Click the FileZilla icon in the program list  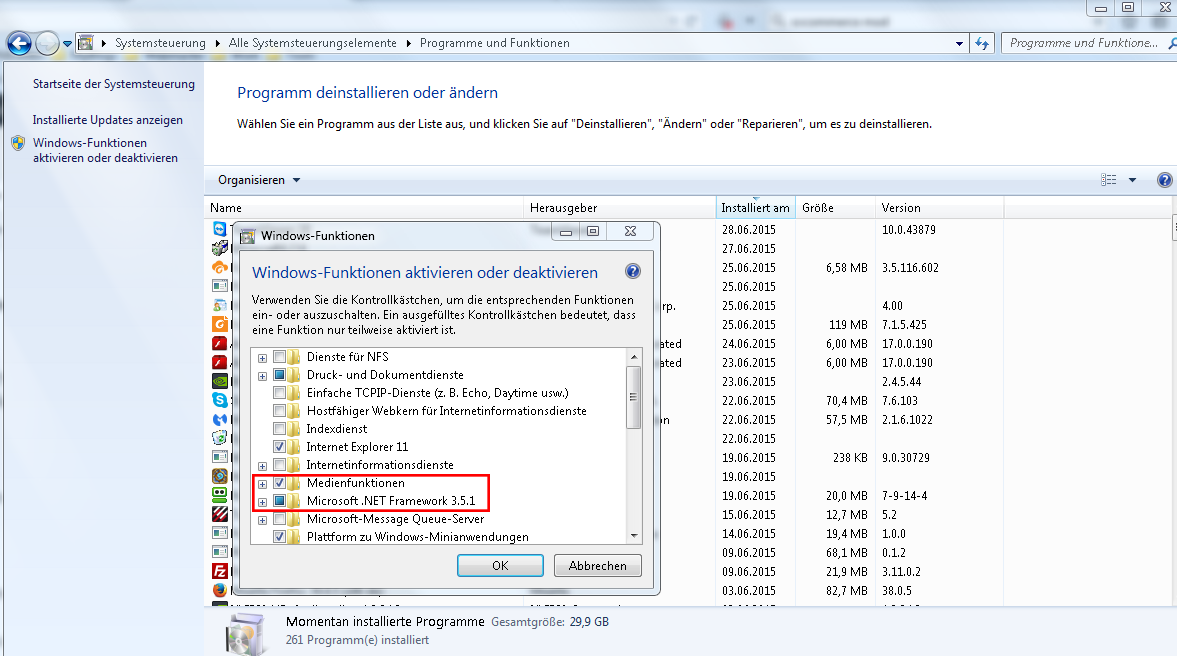pyautogui.click(x=220, y=571)
